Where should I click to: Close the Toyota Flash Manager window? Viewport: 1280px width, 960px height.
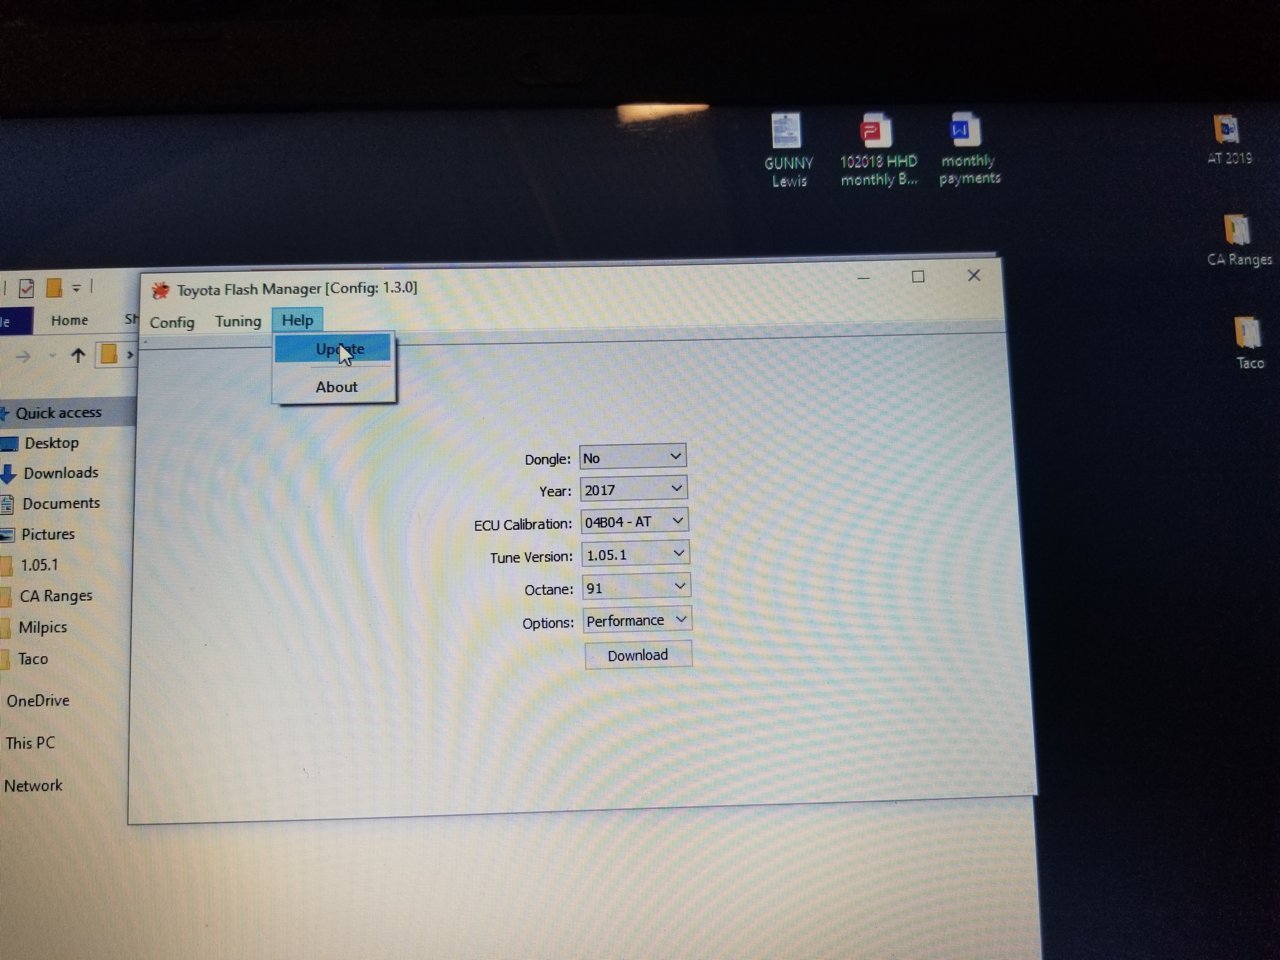pos(973,275)
